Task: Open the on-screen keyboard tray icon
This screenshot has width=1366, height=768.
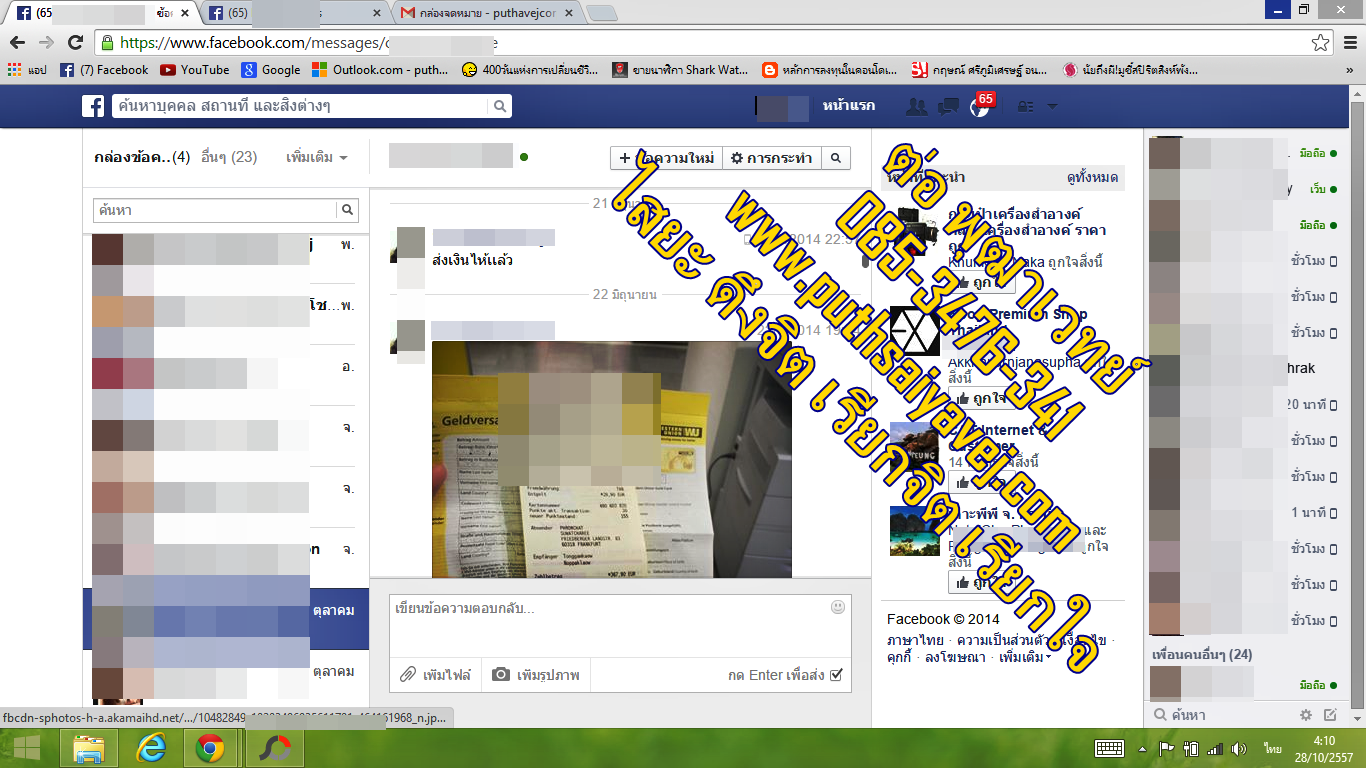Action: pyautogui.click(x=1109, y=748)
